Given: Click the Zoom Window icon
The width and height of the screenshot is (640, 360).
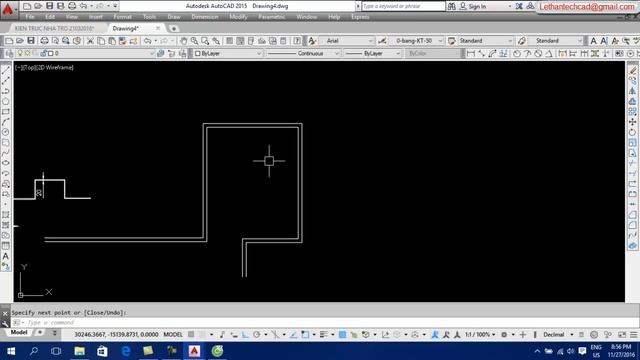Looking at the screenshot, I should [x=205, y=41].
